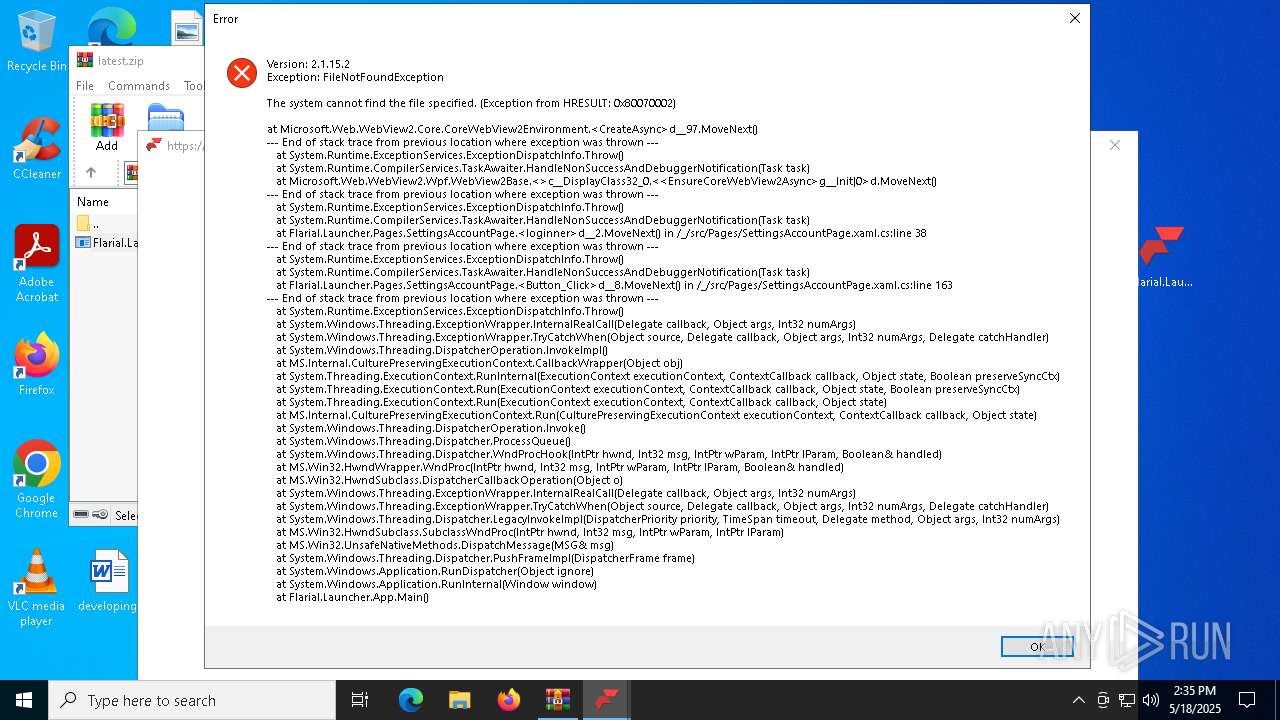Viewport: 1280px width, 720px height.
Task: Click the WinRAR up-one-level arrow
Action: point(91,173)
